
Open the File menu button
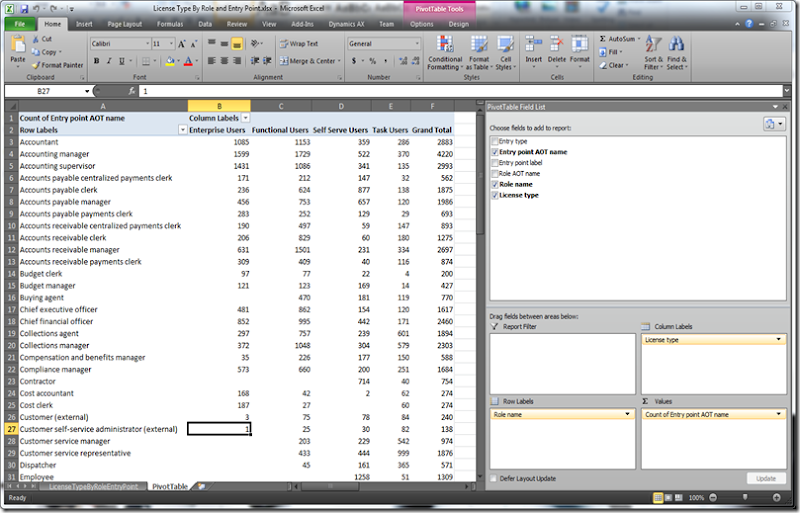[x=20, y=23]
